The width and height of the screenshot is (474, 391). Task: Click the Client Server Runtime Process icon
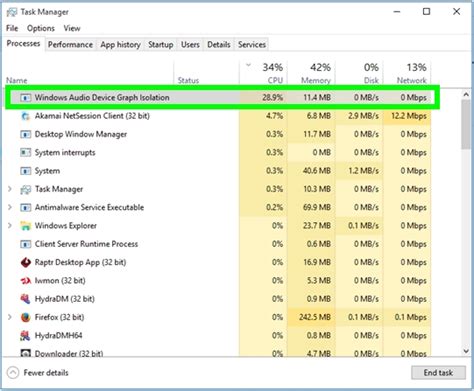click(25, 244)
